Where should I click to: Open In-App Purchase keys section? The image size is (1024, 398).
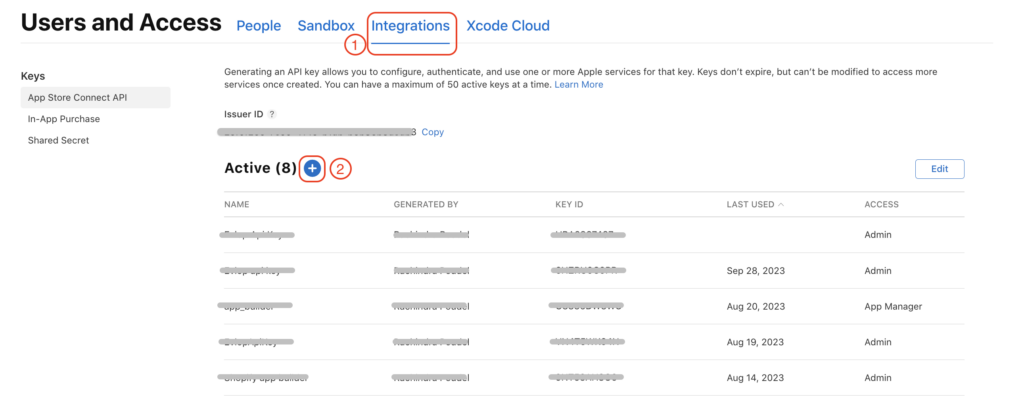pyautogui.click(x=63, y=119)
